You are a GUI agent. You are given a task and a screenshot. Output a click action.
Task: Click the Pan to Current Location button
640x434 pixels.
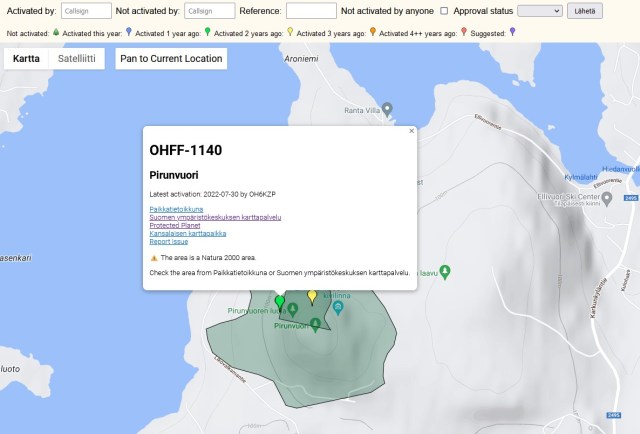coord(170,58)
